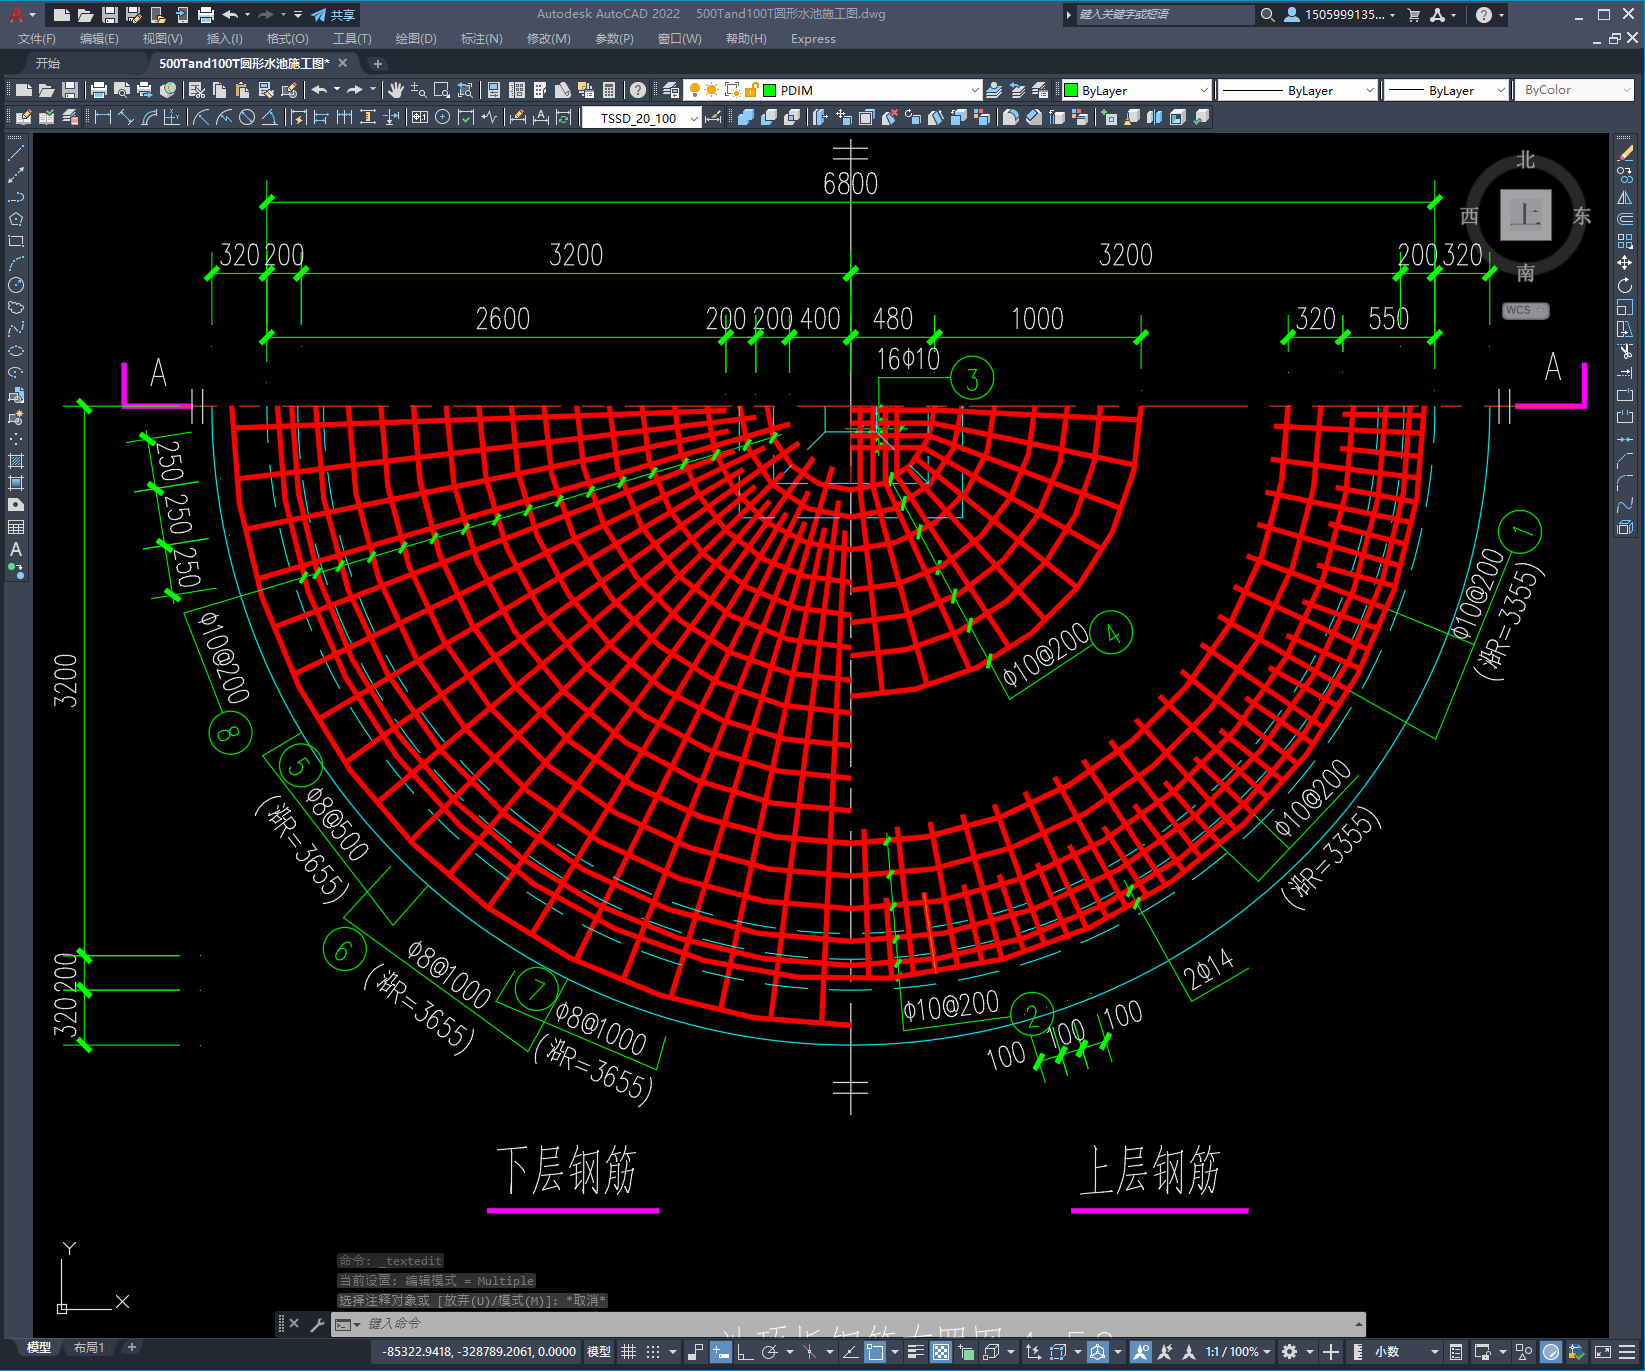
Task: Select the Line draw tool
Action: [16, 154]
